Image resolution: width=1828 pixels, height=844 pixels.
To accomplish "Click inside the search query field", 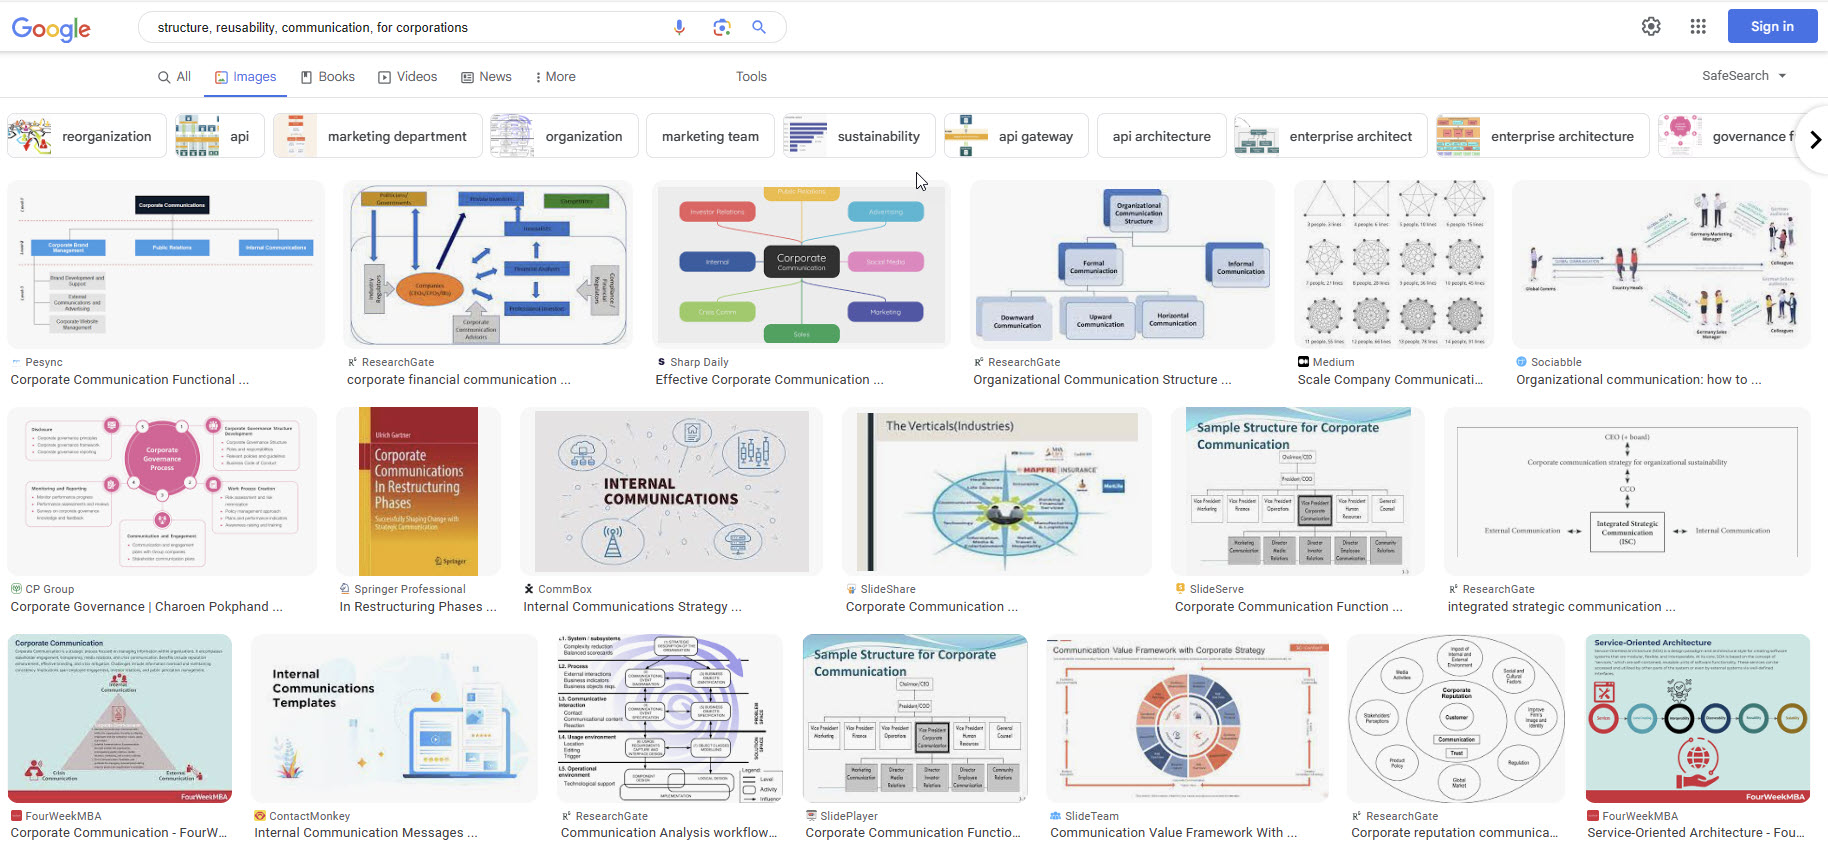I will (x=400, y=27).
